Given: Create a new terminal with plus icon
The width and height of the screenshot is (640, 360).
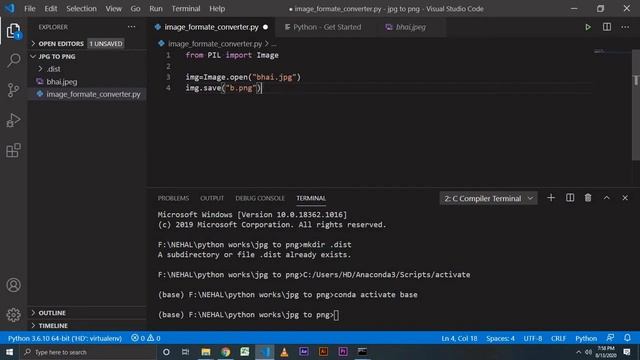Looking at the screenshot, I should coord(551,198).
